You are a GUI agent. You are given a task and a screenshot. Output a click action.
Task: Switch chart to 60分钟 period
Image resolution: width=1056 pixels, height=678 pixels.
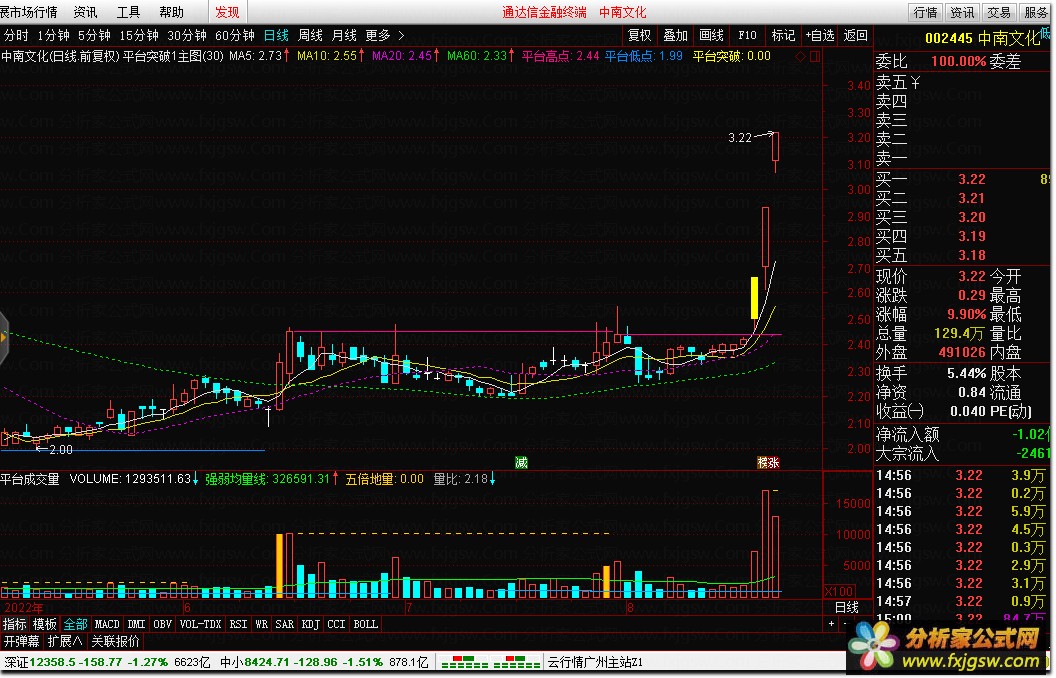click(x=234, y=36)
